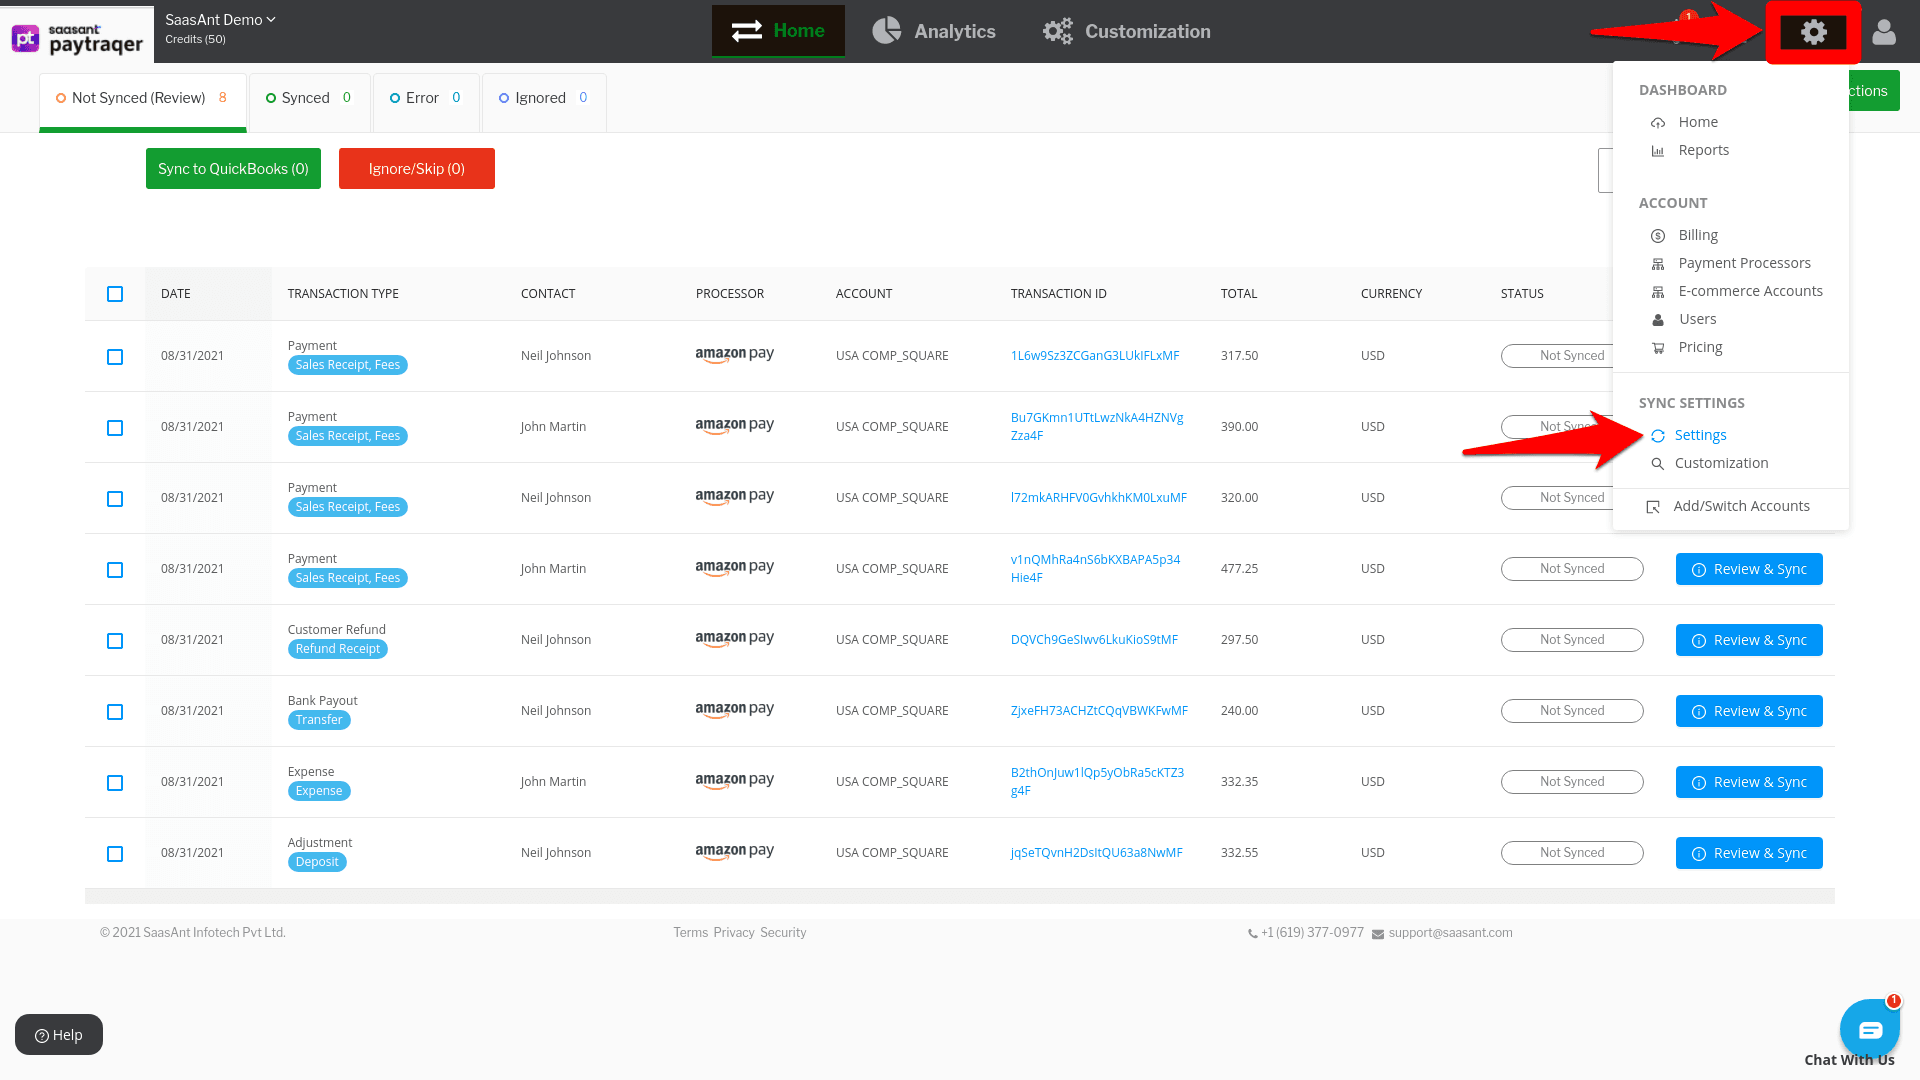Click the Help button

59,1034
